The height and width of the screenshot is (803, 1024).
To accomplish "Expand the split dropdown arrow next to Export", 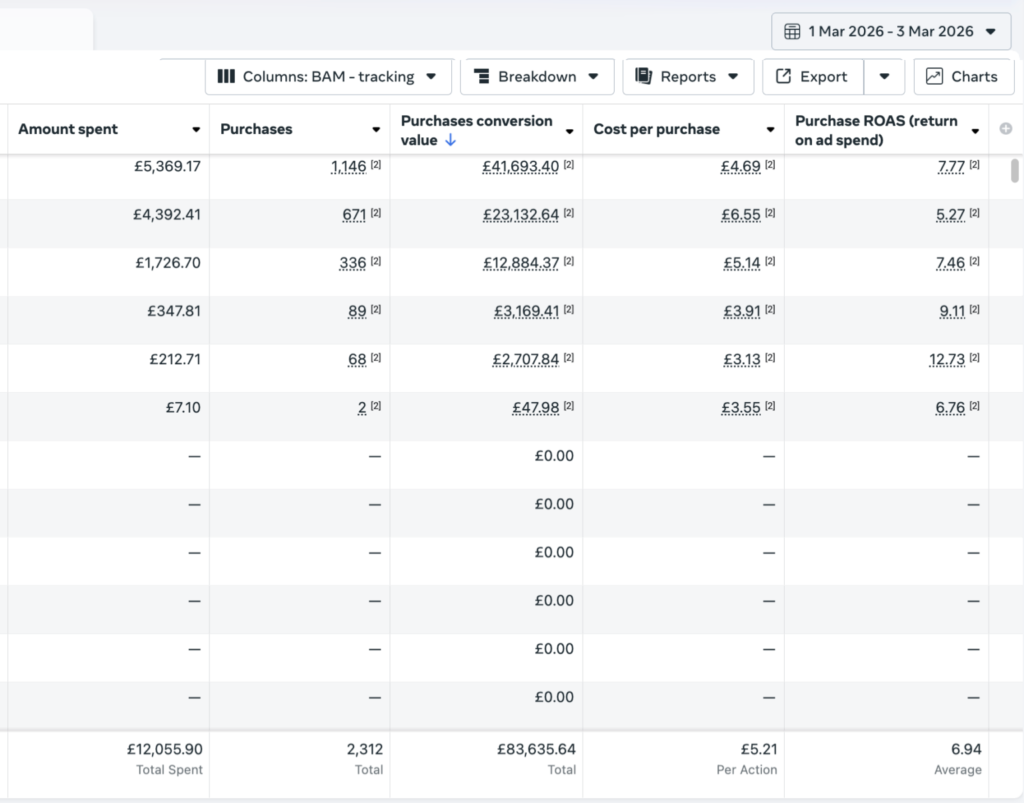I will [x=884, y=76].
